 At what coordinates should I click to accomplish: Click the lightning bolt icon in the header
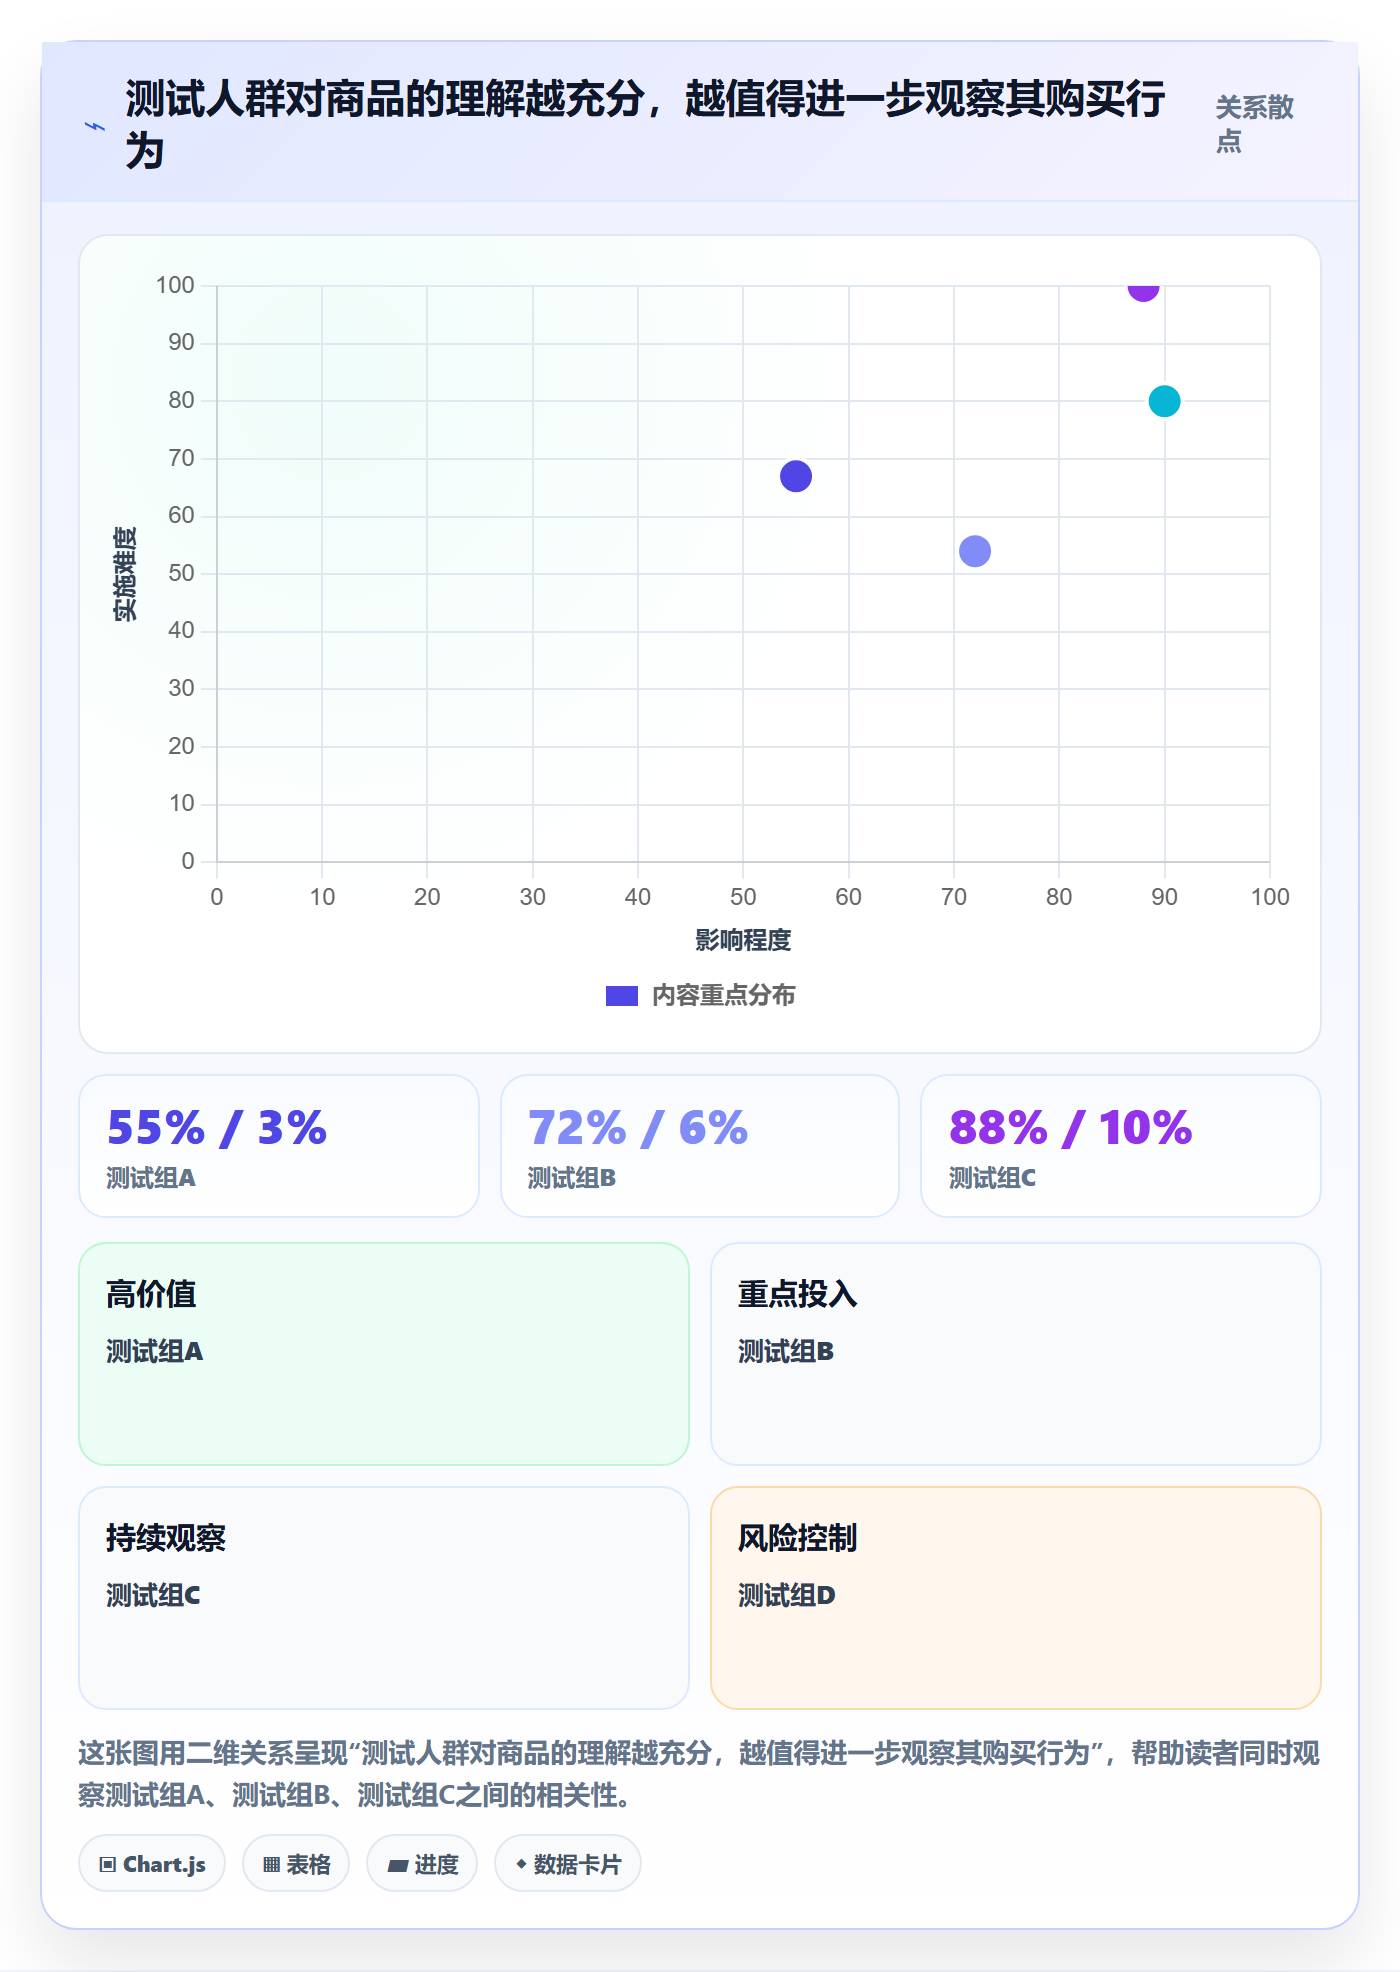click(95, 126)
